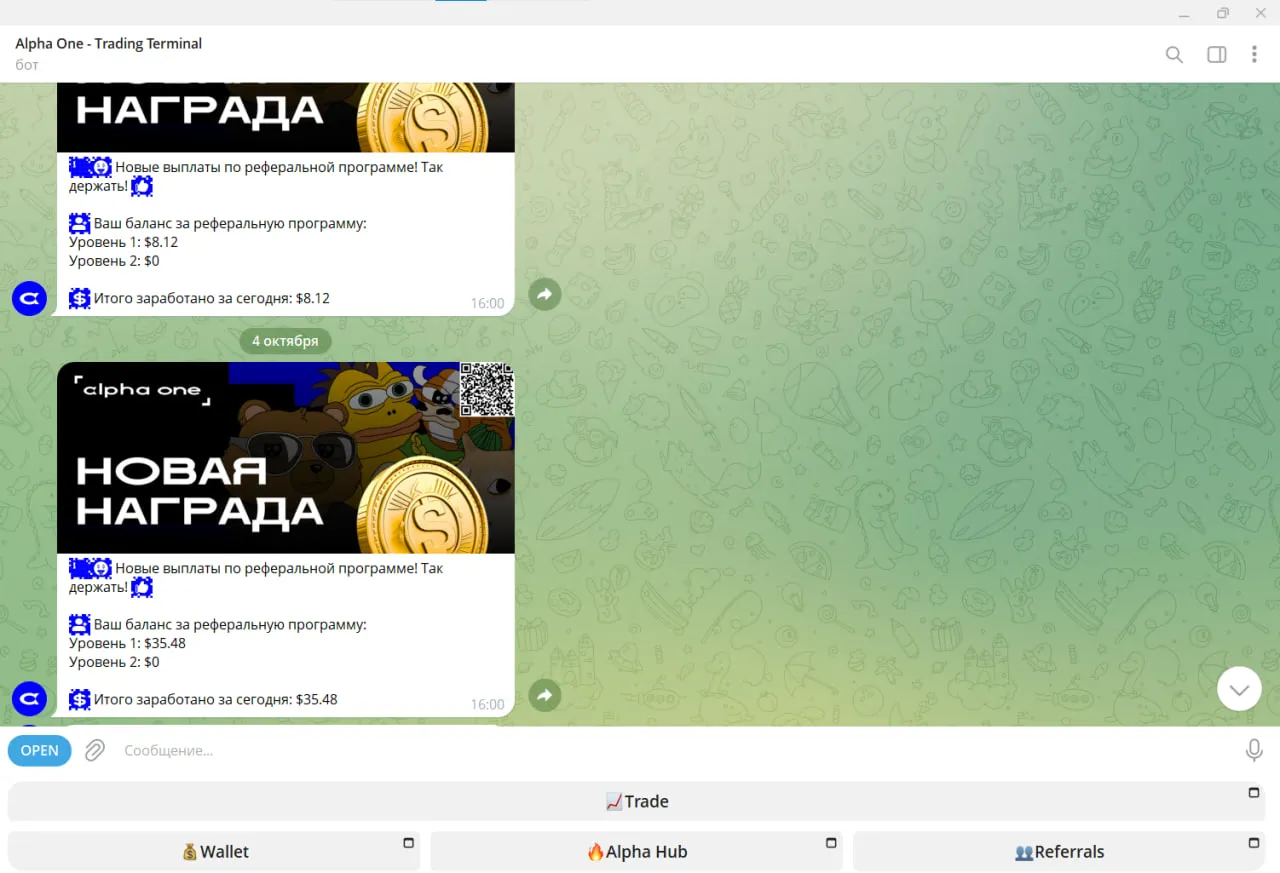The width and height of the screenshot is (1280, 873).
Task: Forward the $35.48 referral reward message
Action: [x=545, y=695]
